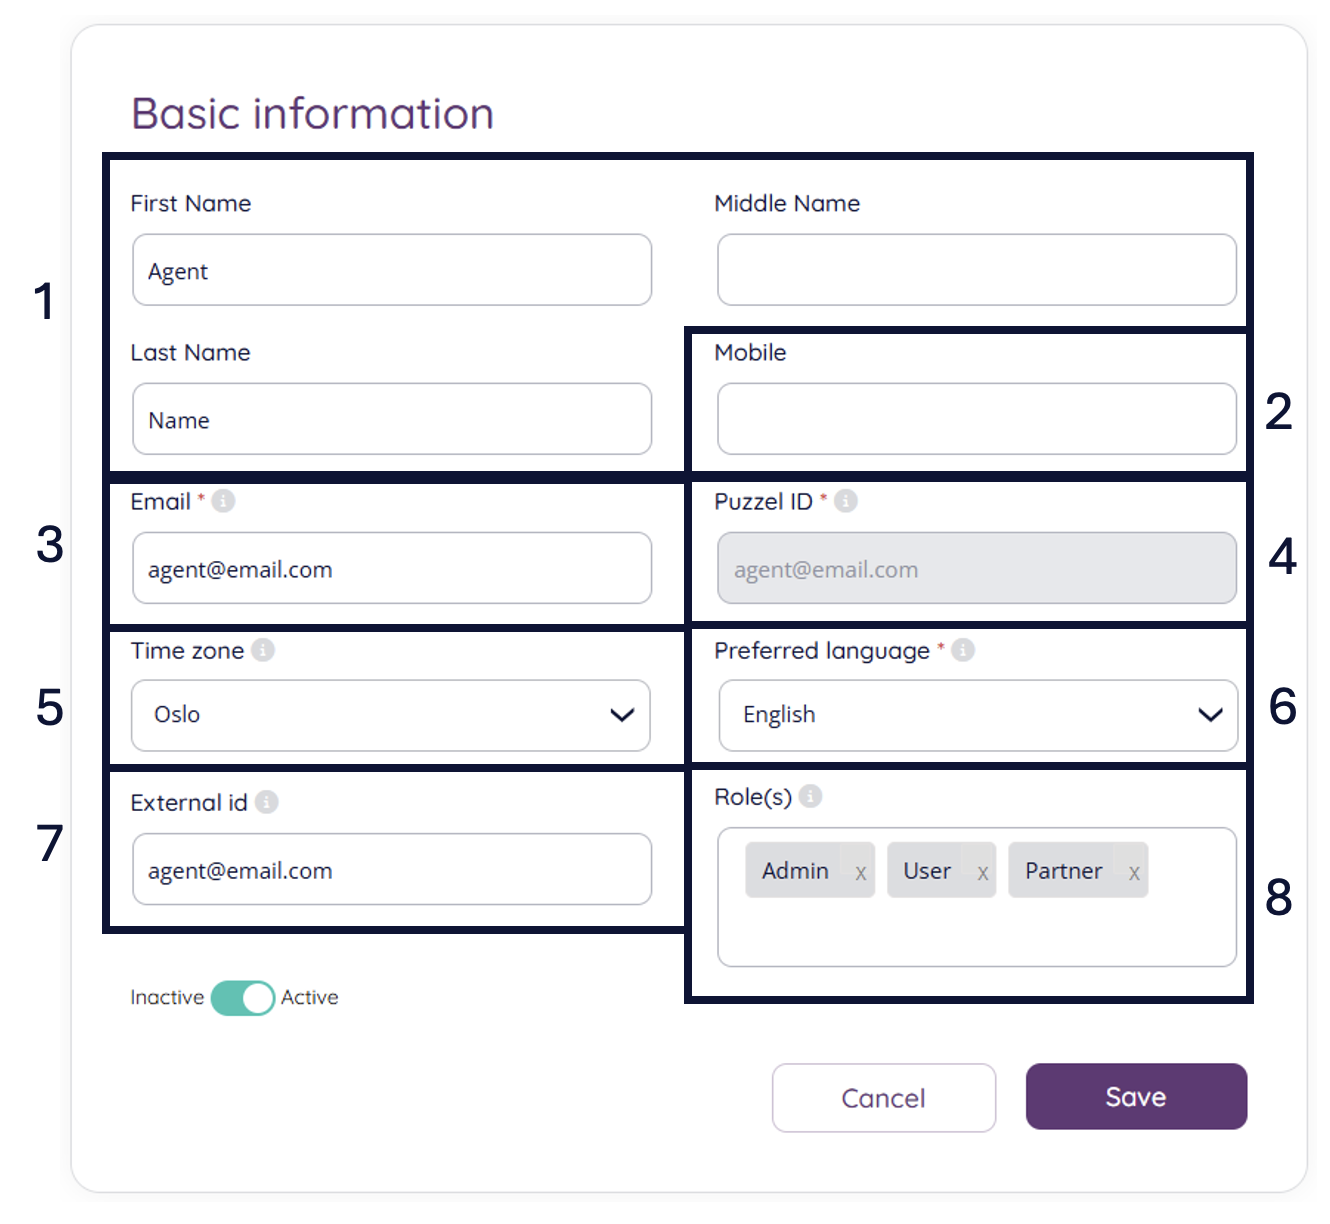Viewport: 1330px width, 1224px height.
Task: Expand the Preferred language dropdown
Action: pyautogui.click(x=977, y=715)
